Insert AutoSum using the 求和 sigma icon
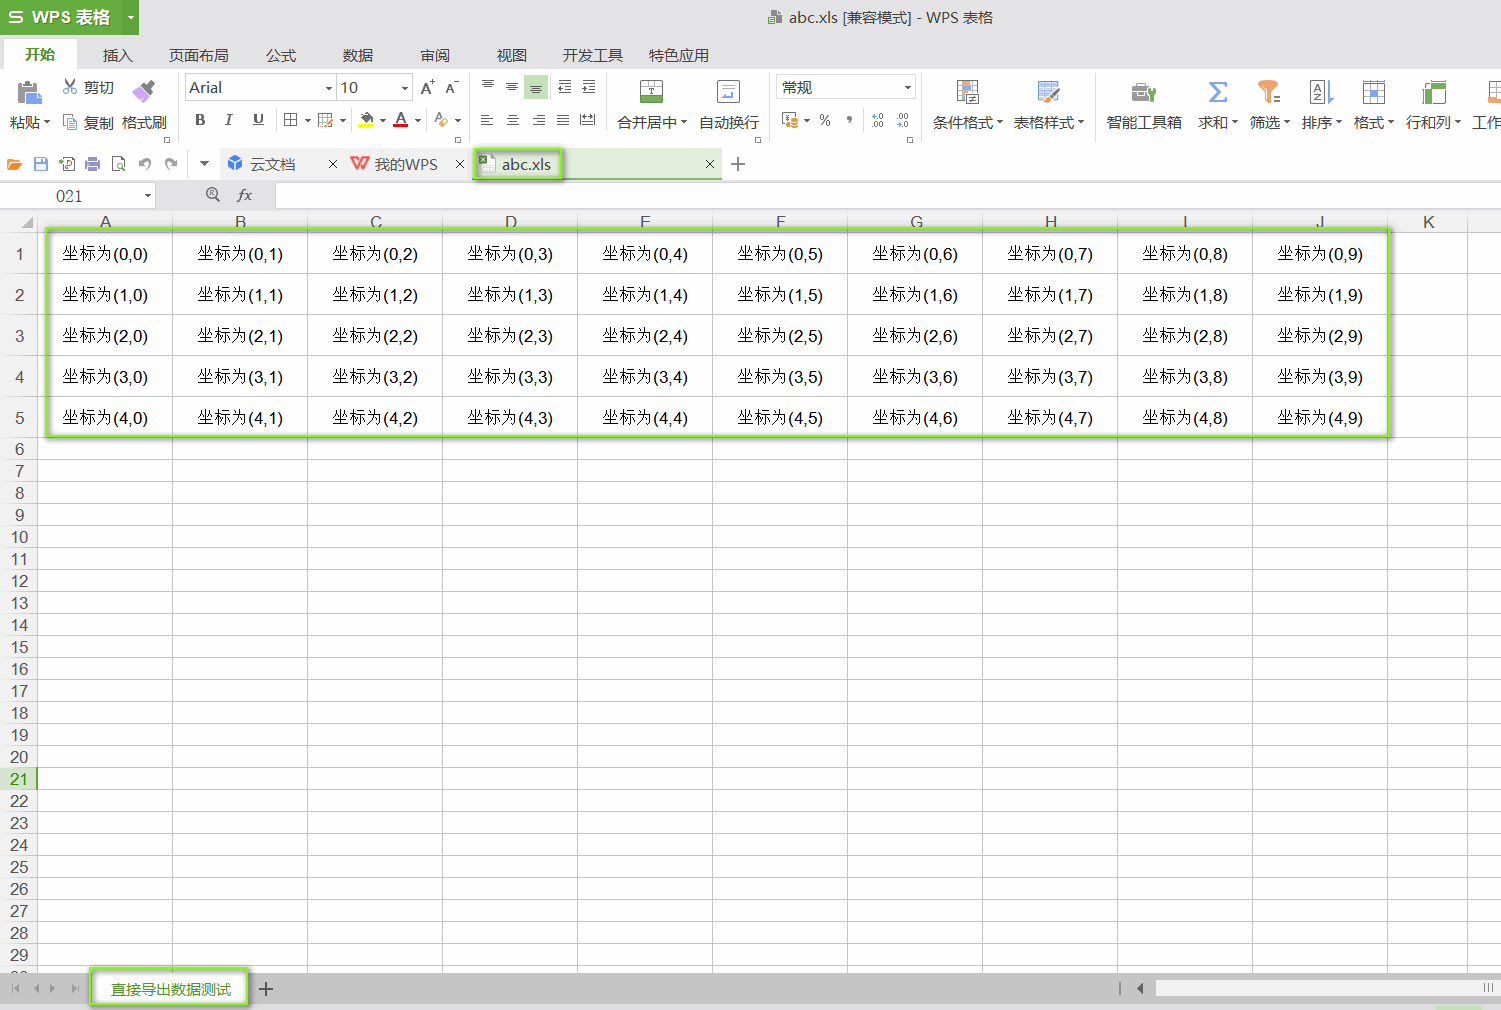Viewport: 1501px width, 1010px height. tap(1216, 105)
